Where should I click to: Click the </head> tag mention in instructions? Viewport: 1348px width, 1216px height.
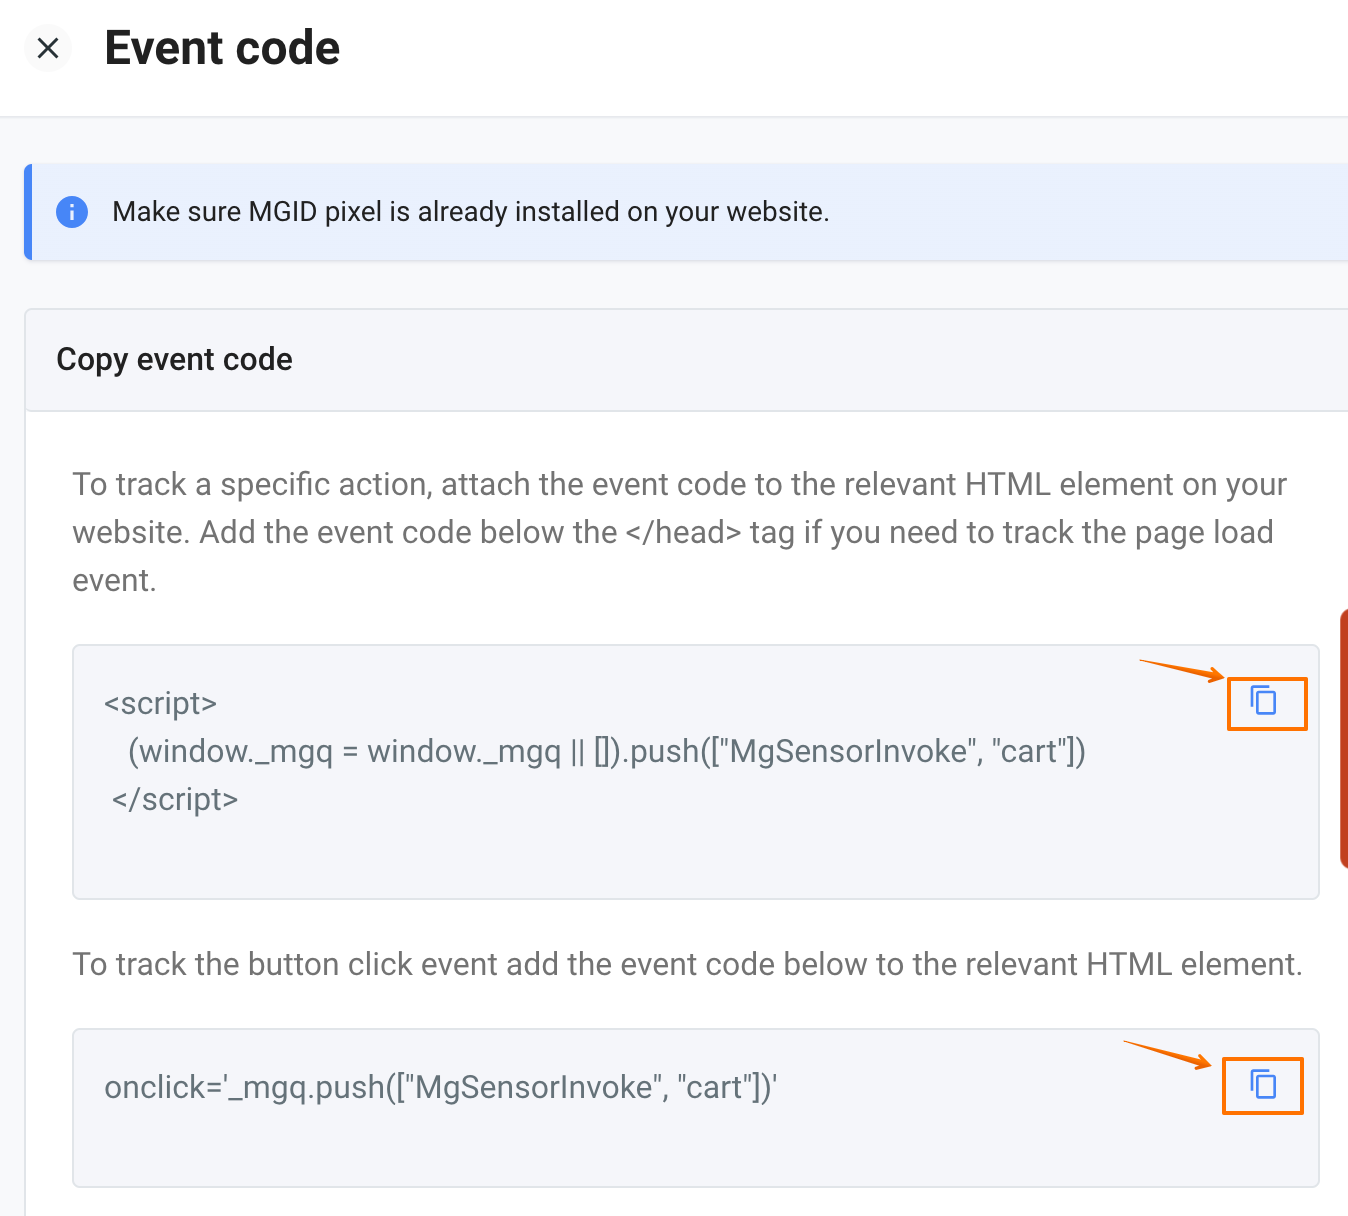pos(683,533)
